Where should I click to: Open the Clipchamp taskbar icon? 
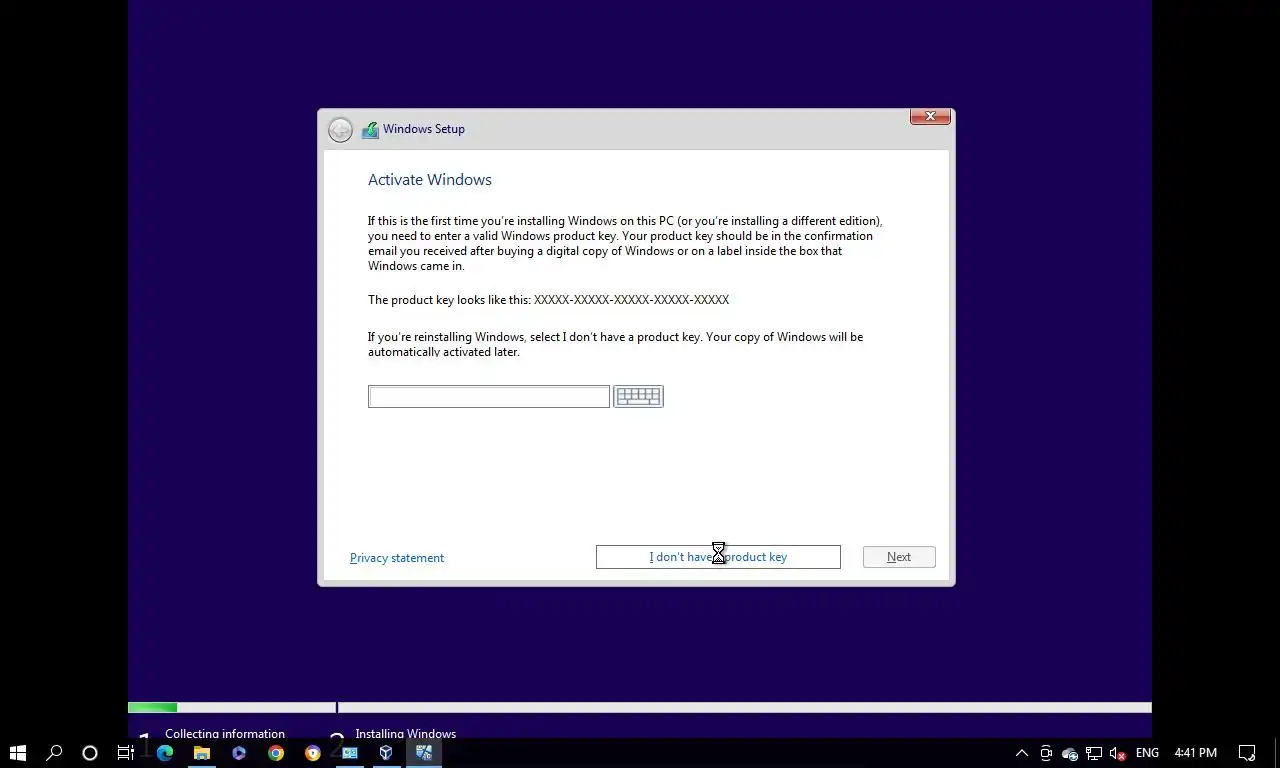coord(239,753)
